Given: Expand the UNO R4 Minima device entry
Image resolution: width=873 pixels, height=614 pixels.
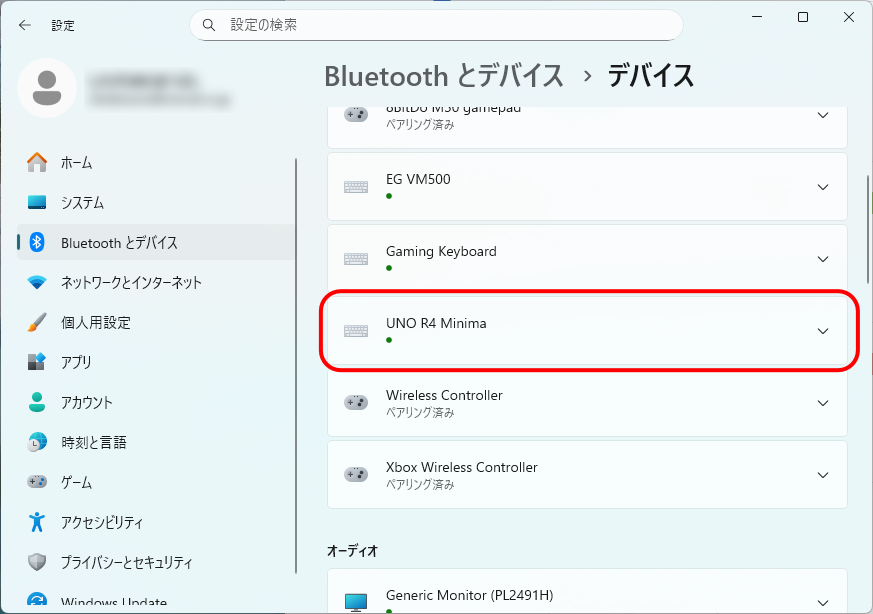Looking at the screenshot, I should (x=823, y=331).
